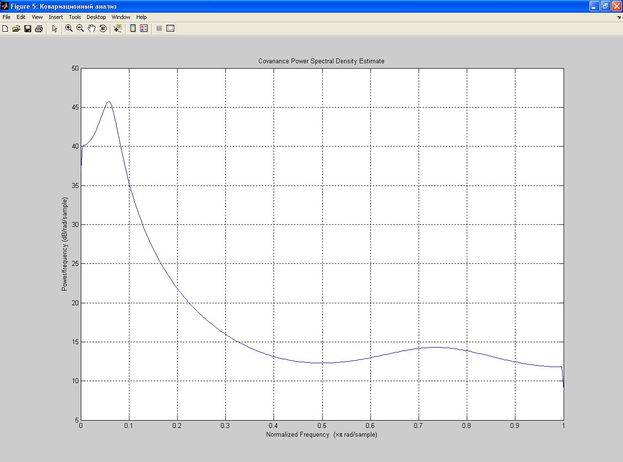This screenshot has width=623, height=462.
Task: Click the New Figure icon
Action: pyautogui.click(x=5, y=29)
